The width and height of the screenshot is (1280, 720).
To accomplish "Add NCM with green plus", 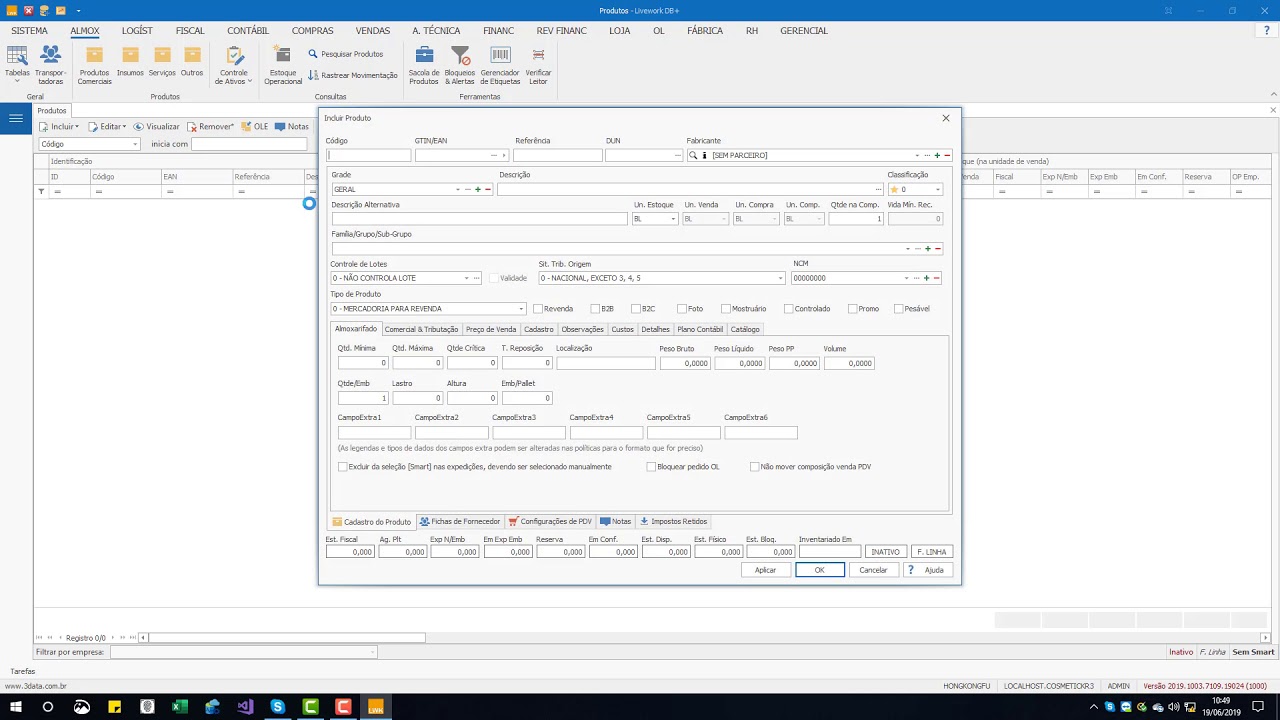I will 927,278.
